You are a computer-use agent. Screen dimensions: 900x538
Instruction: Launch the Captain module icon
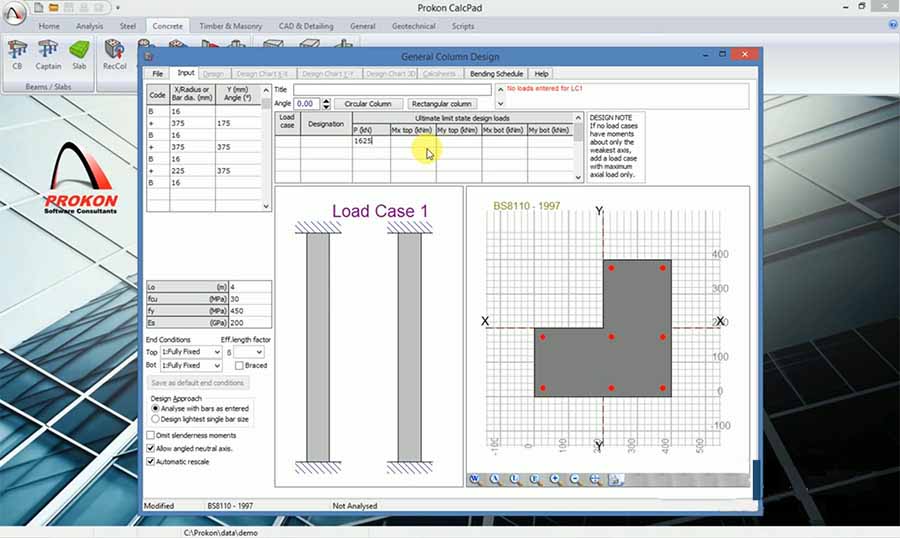click(48, 55)
